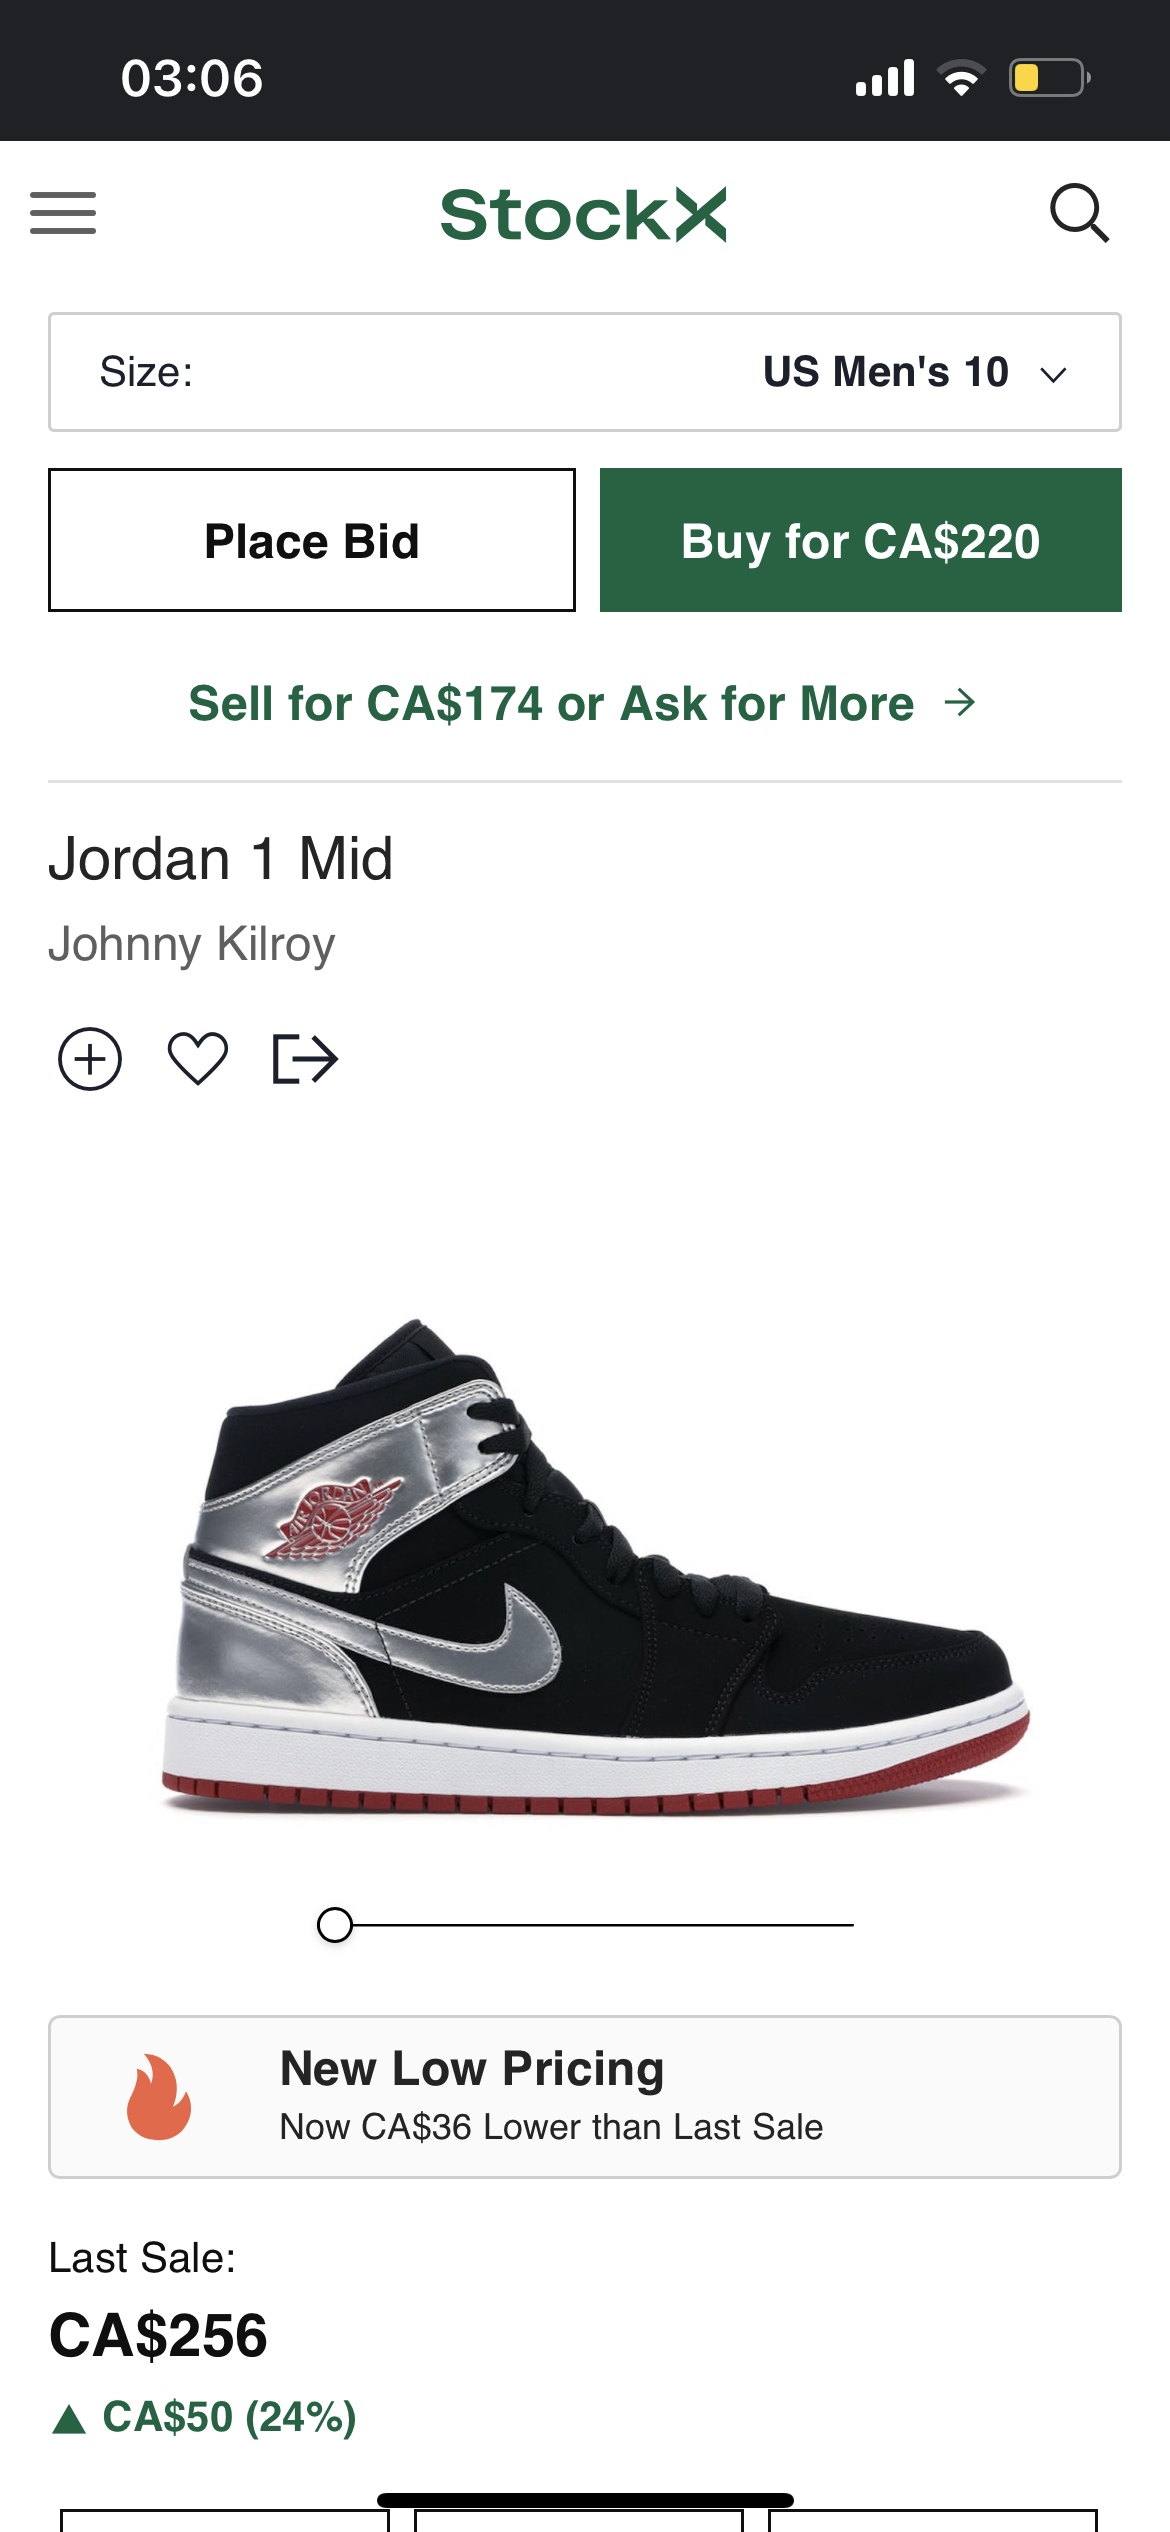Share product with the share icon

(305, 1059)
